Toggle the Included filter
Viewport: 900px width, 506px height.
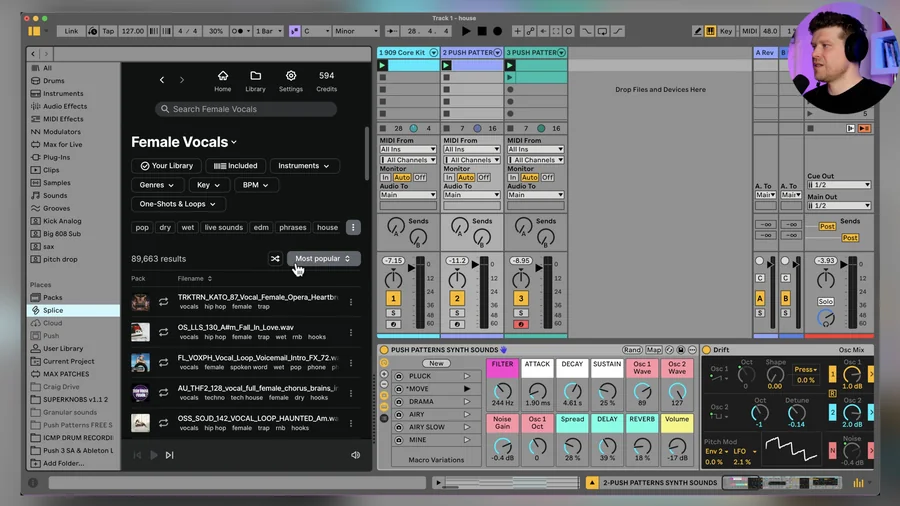(235, 166)
